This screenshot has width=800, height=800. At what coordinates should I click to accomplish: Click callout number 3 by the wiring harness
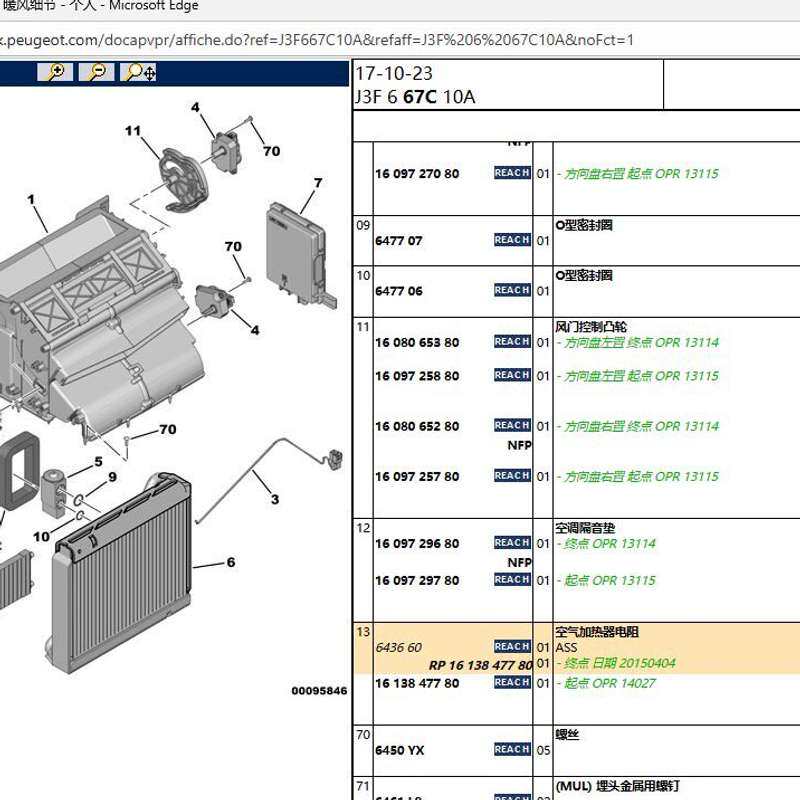(275, 499)
